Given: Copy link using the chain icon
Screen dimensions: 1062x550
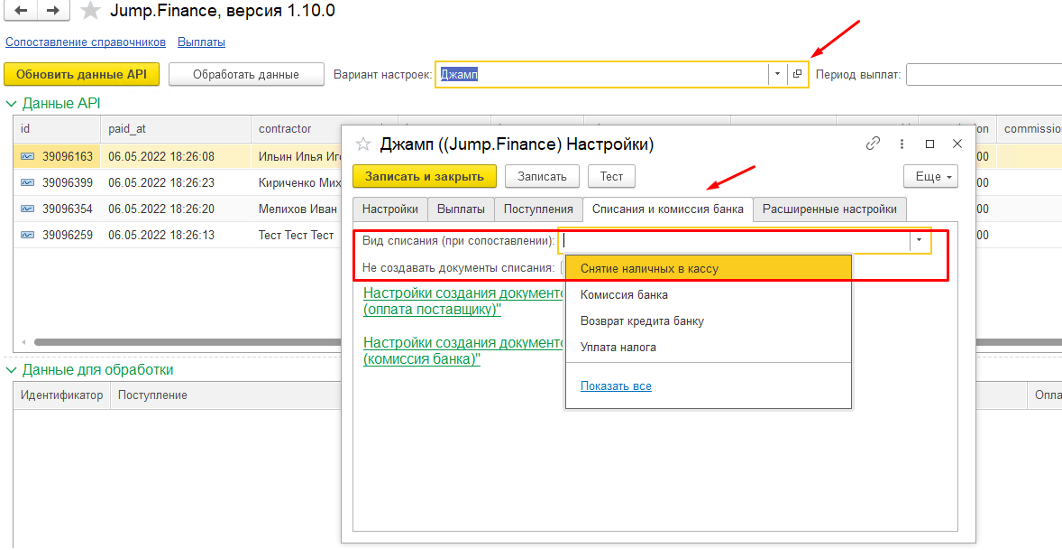Looking at the screenshot, I should click(872, 144).
